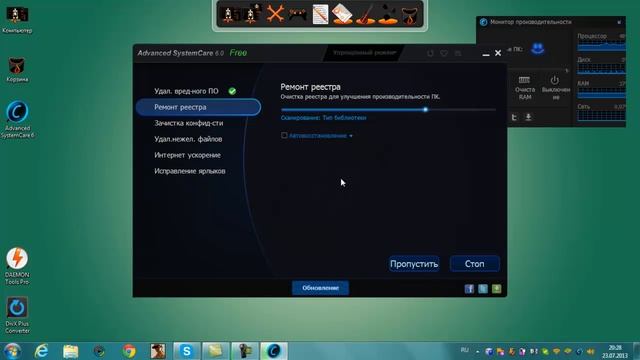Open the Корзина recycle bin icon
This screenshot has height=360, width=640.
point(17,69)
